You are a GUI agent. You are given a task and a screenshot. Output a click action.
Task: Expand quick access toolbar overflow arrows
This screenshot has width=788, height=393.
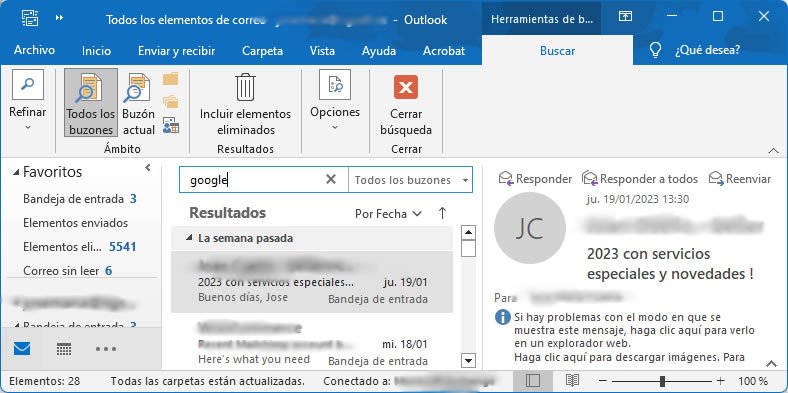[60, 18]
